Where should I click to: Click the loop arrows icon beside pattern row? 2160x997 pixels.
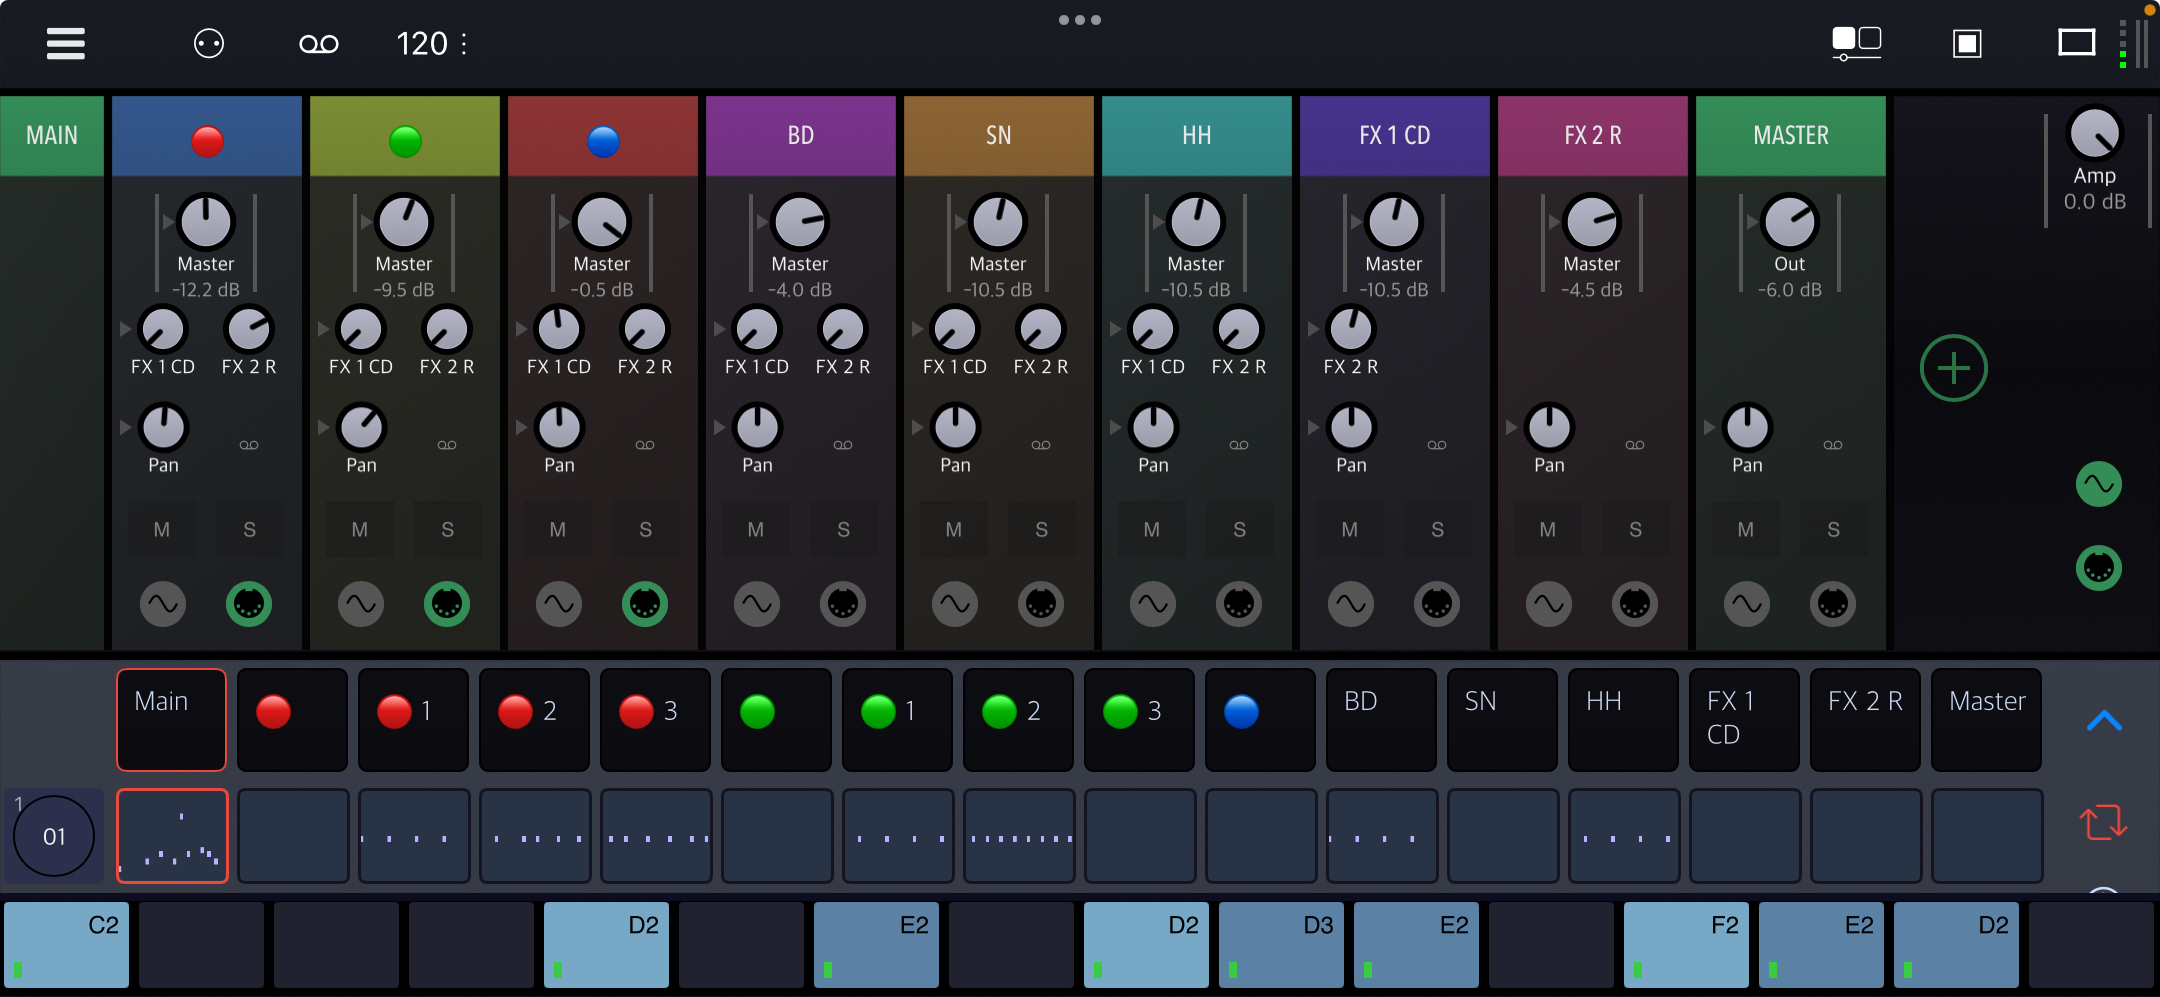(2103, 822)
